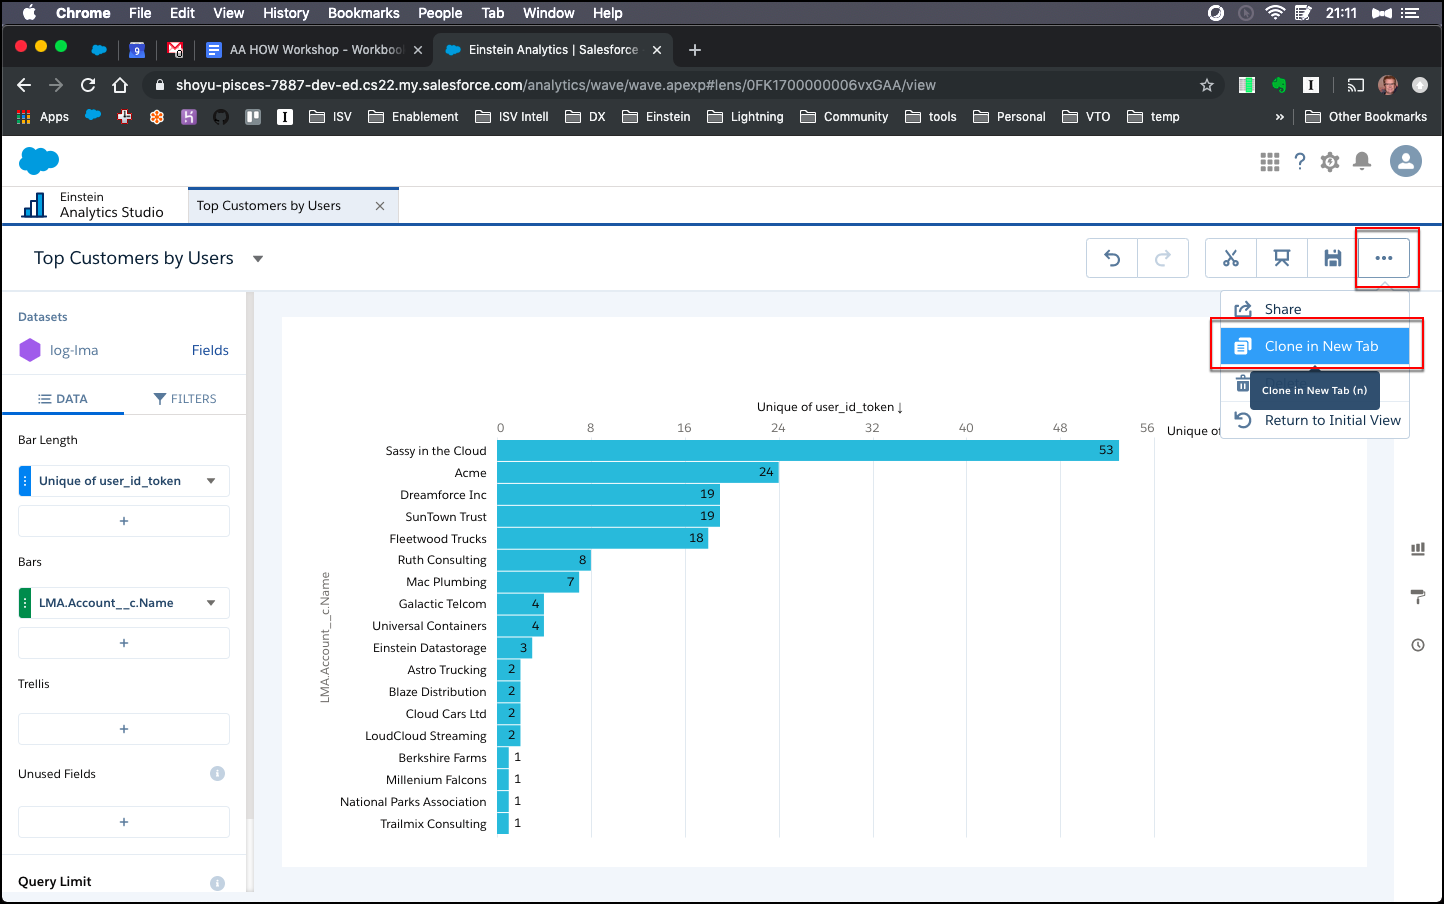
Task: Open the Fields link
Action: tap(210, 350)
